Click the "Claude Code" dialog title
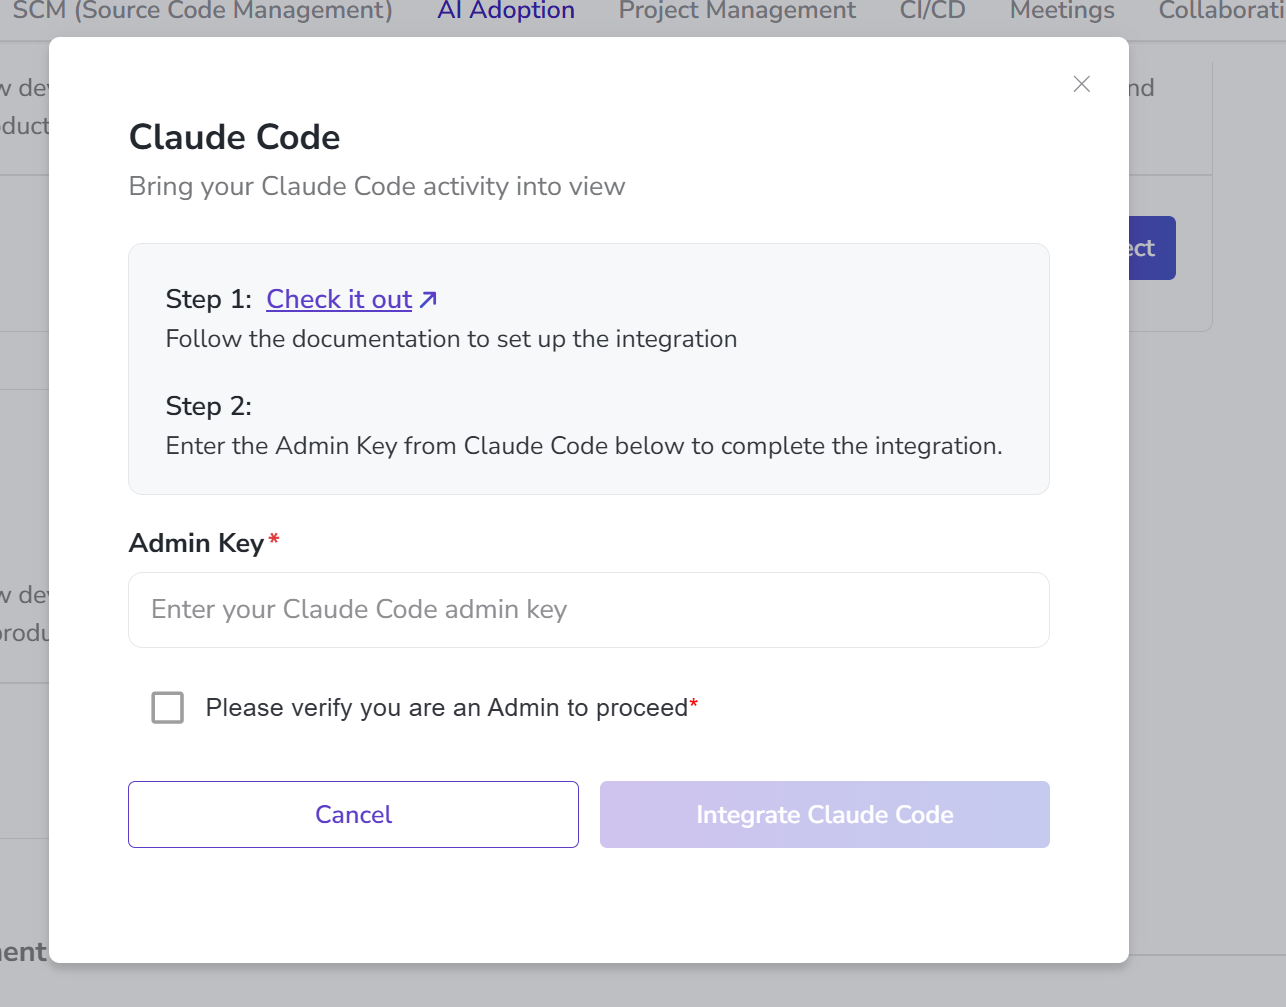This screenshot has height=1007, width=1286. 235,137
